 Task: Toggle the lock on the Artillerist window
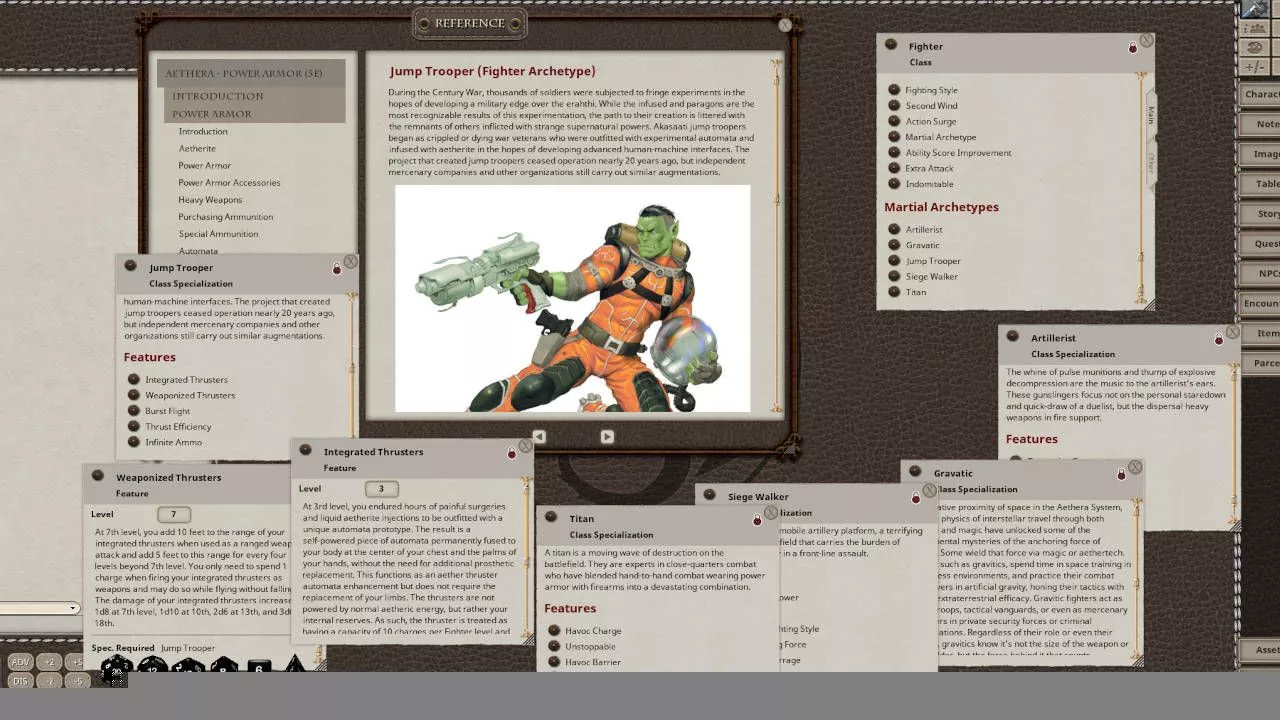pyautogui.click(x=1218, y=340)
